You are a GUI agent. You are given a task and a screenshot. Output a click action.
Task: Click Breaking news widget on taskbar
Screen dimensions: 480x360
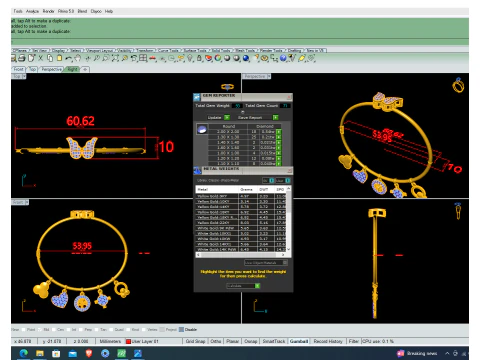click(418, 353)
